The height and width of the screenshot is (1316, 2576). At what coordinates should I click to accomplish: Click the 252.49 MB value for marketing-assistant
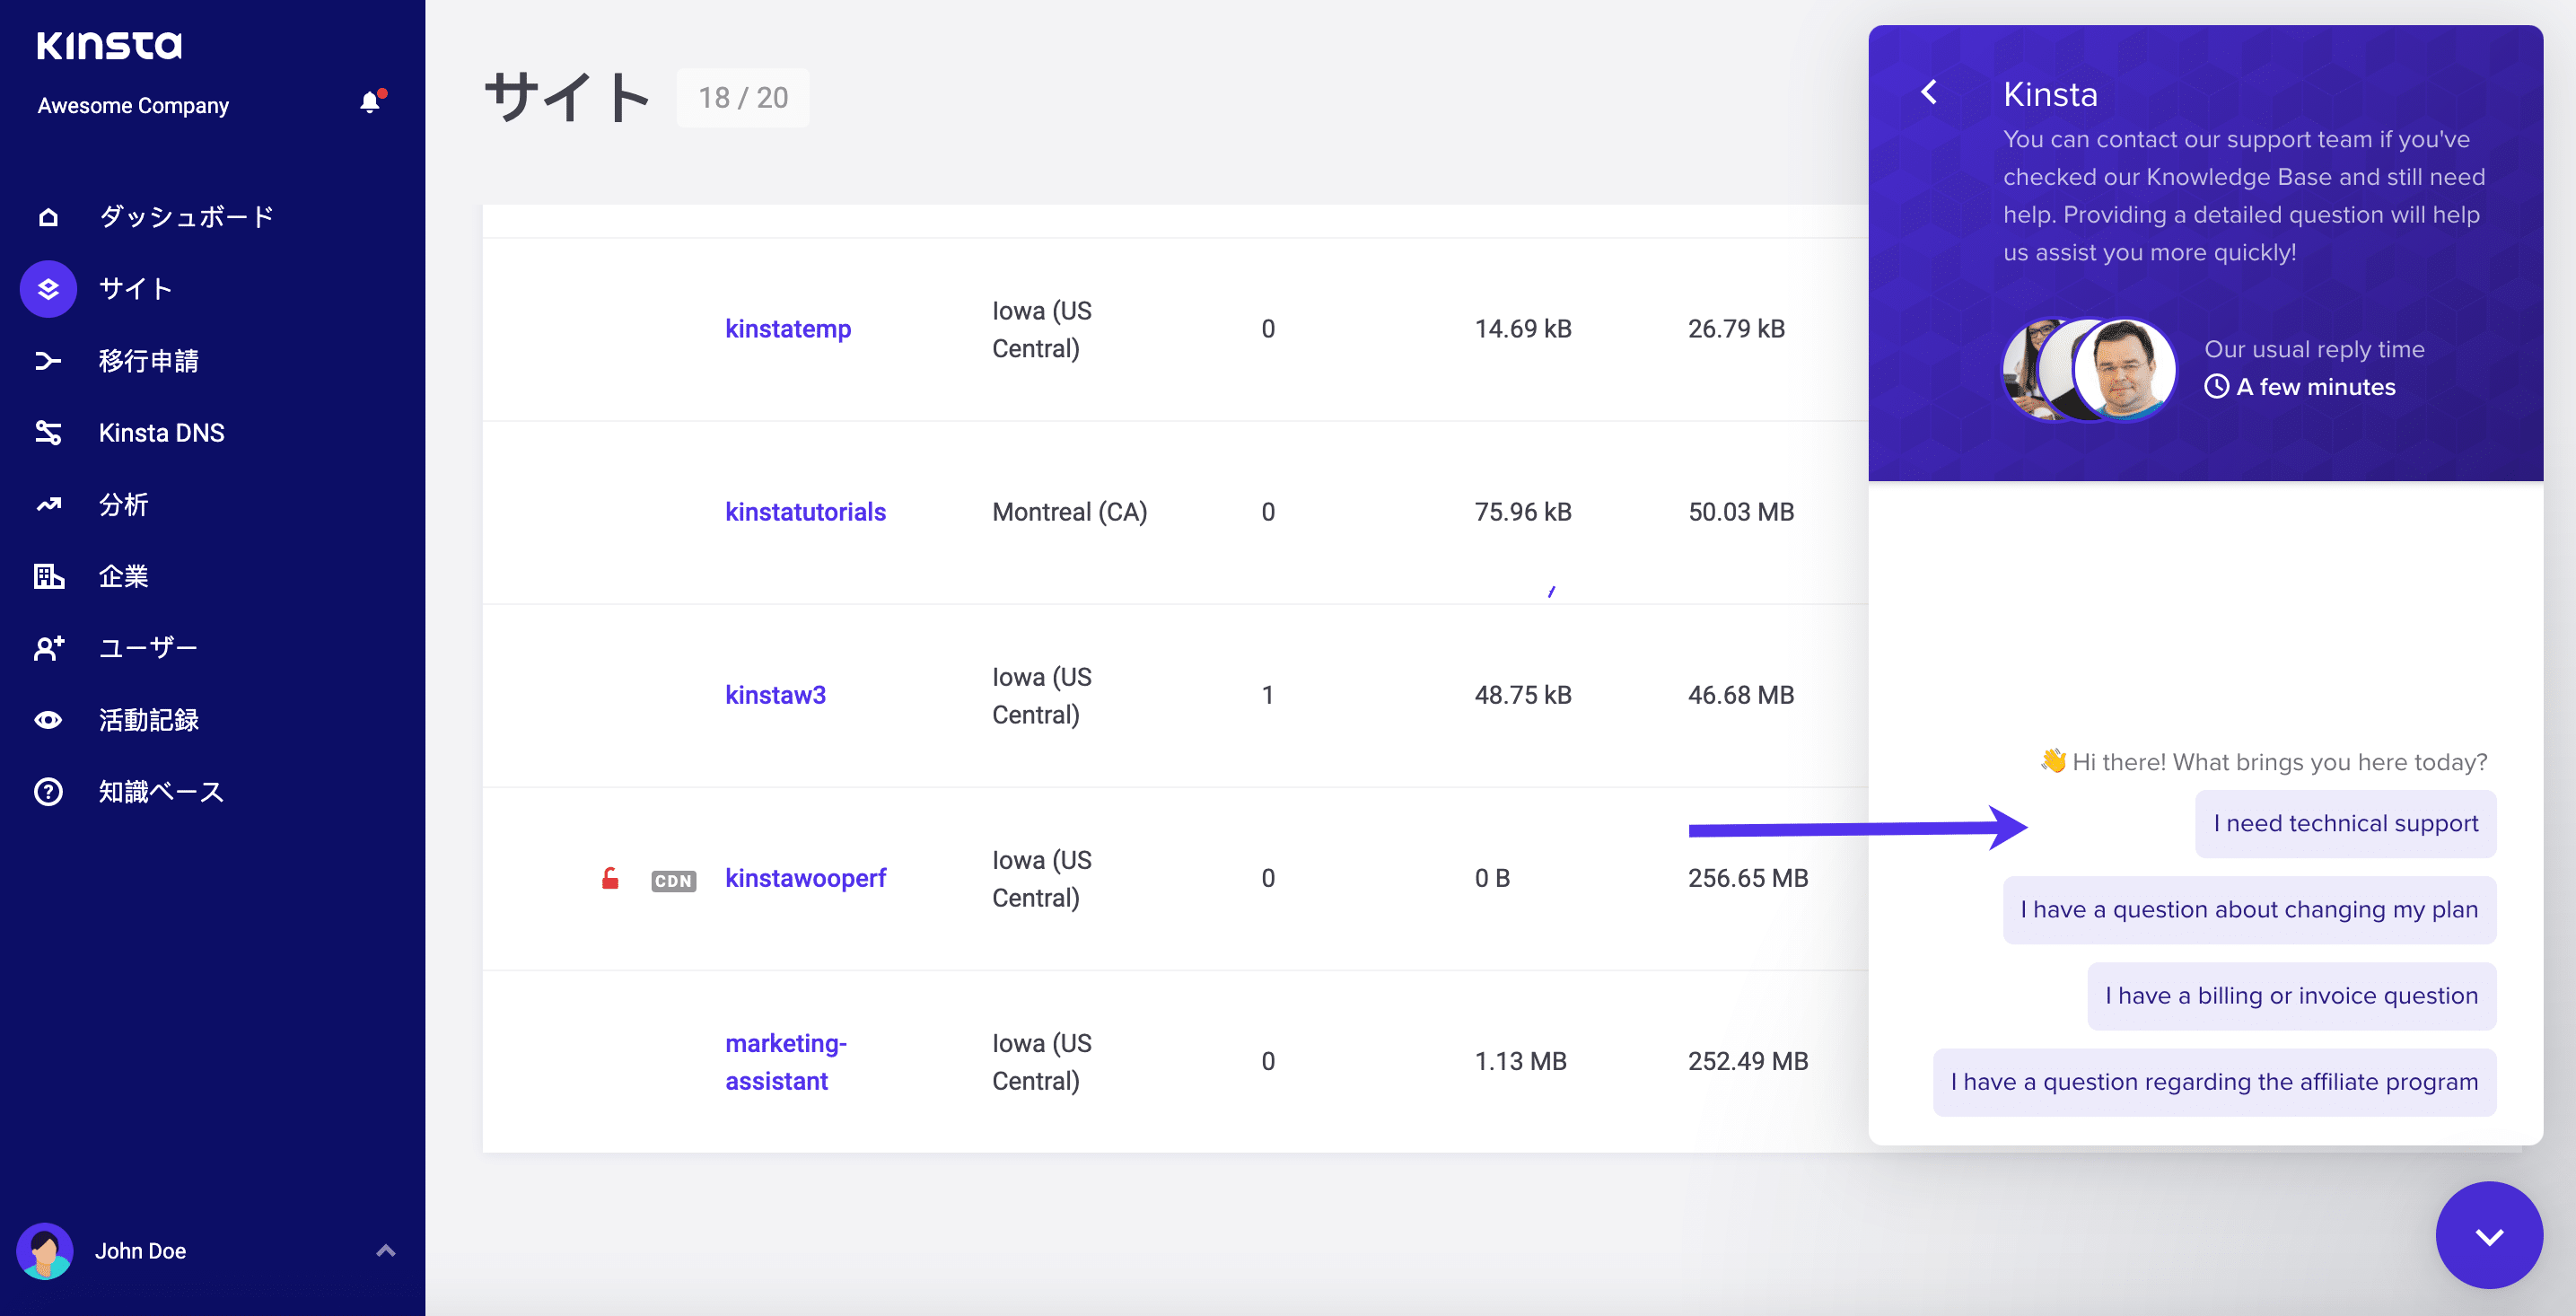pyautogui.click(x=1748, y=1062)
